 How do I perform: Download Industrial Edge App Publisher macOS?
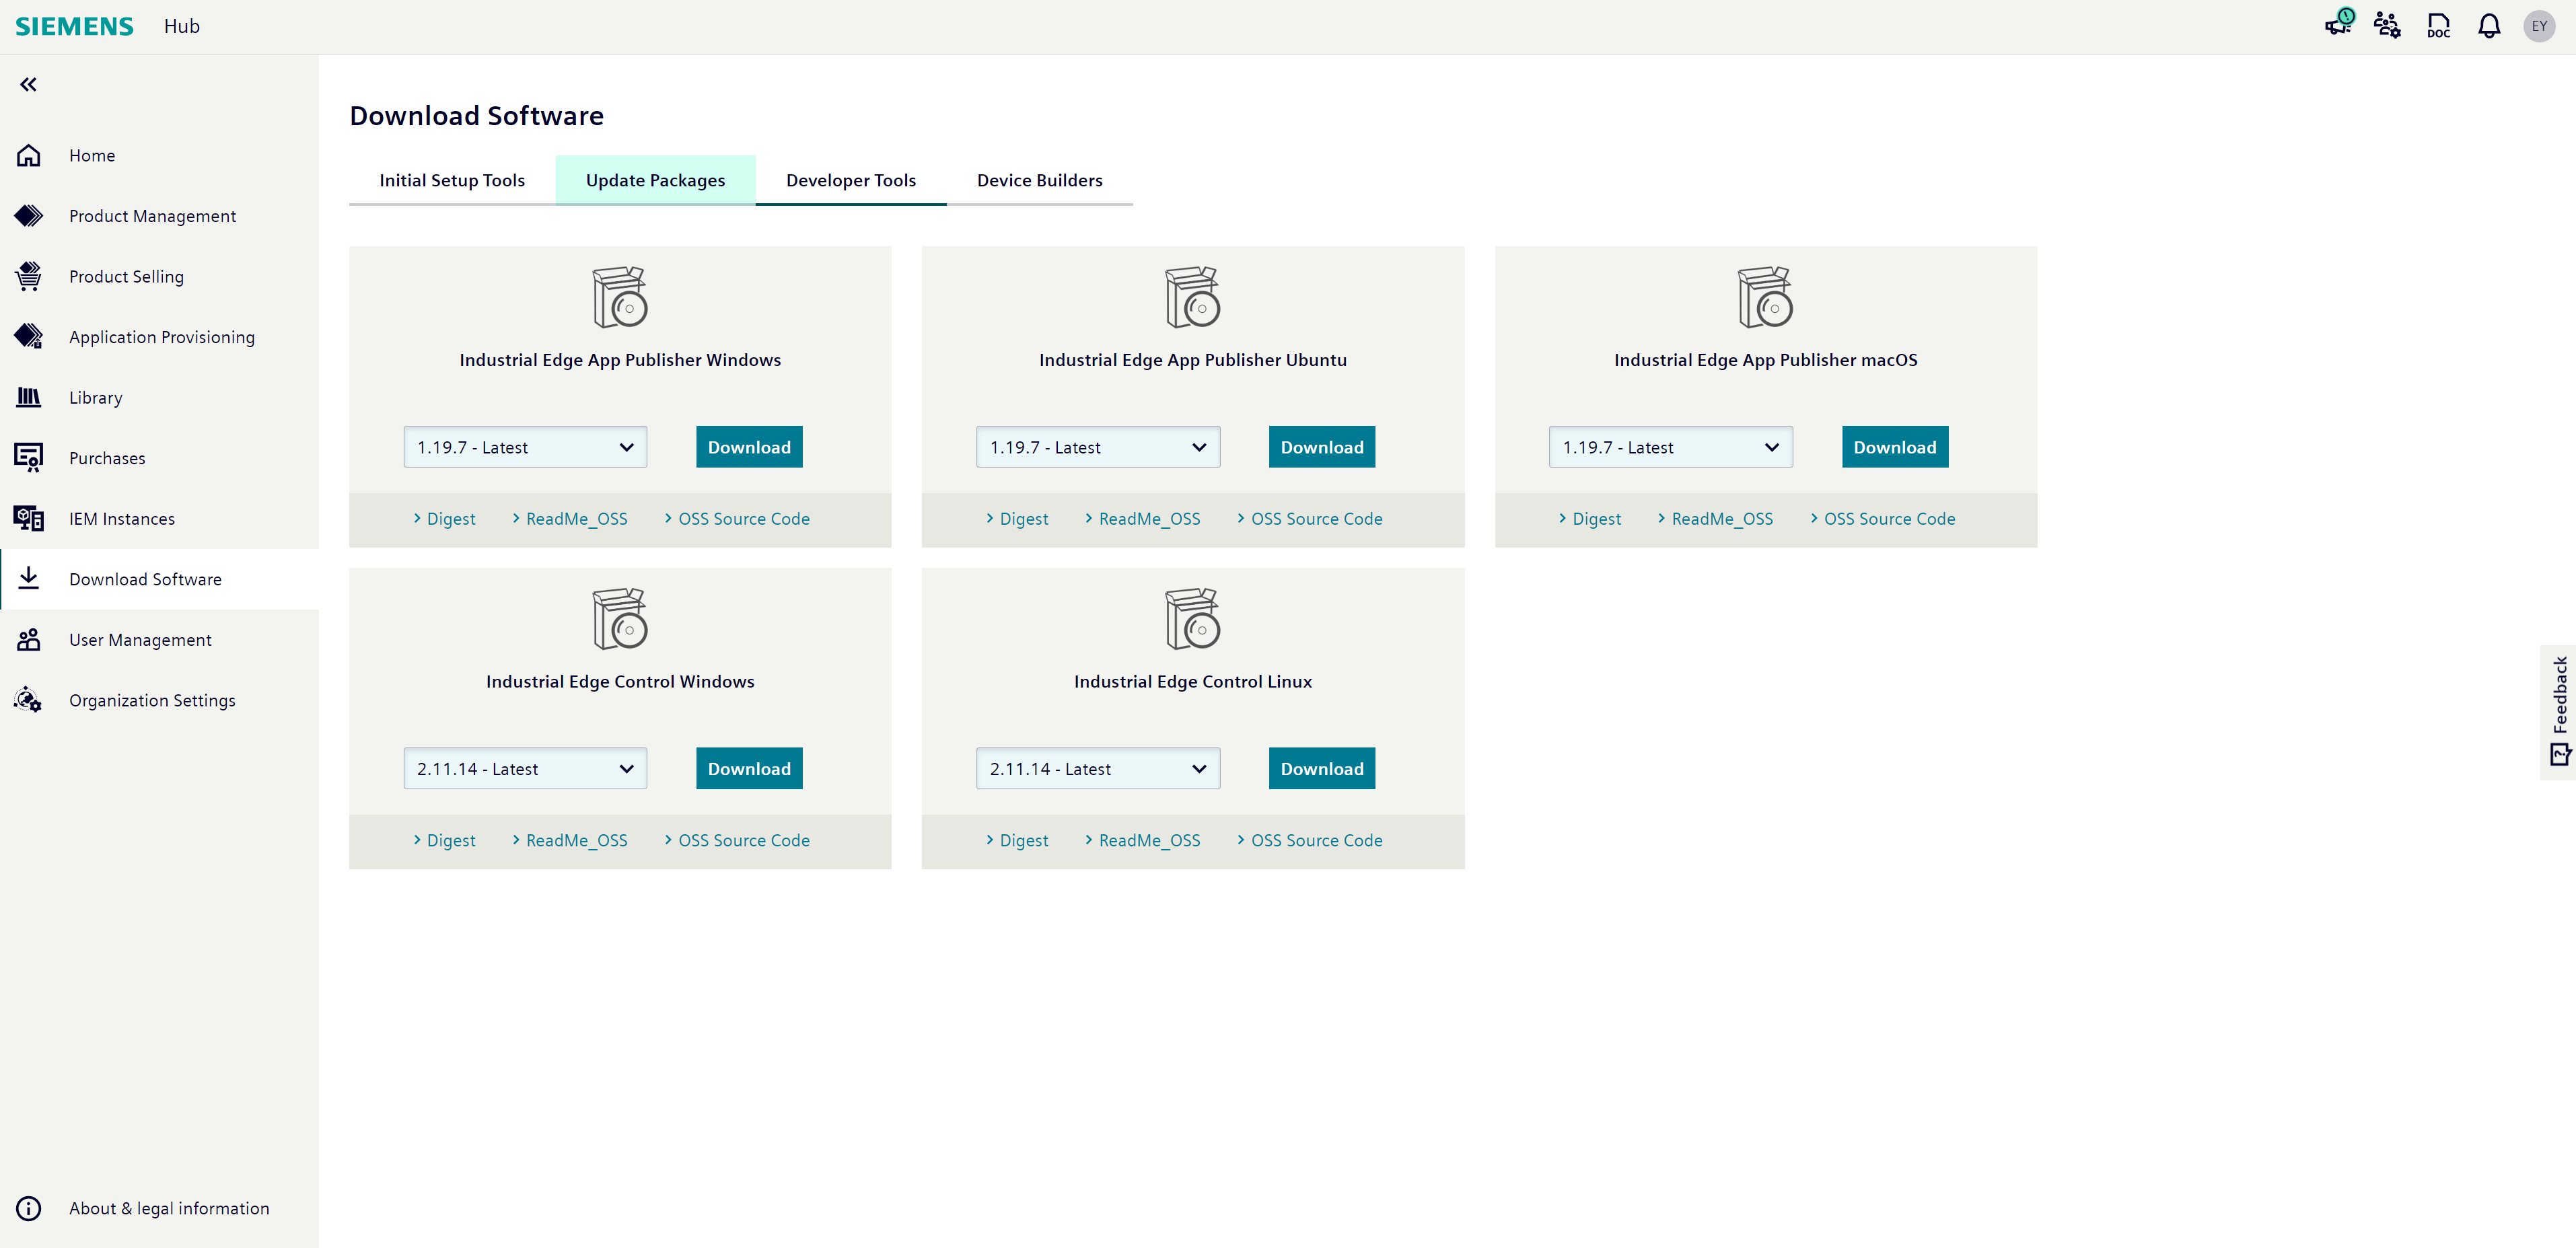point(1895,447)
